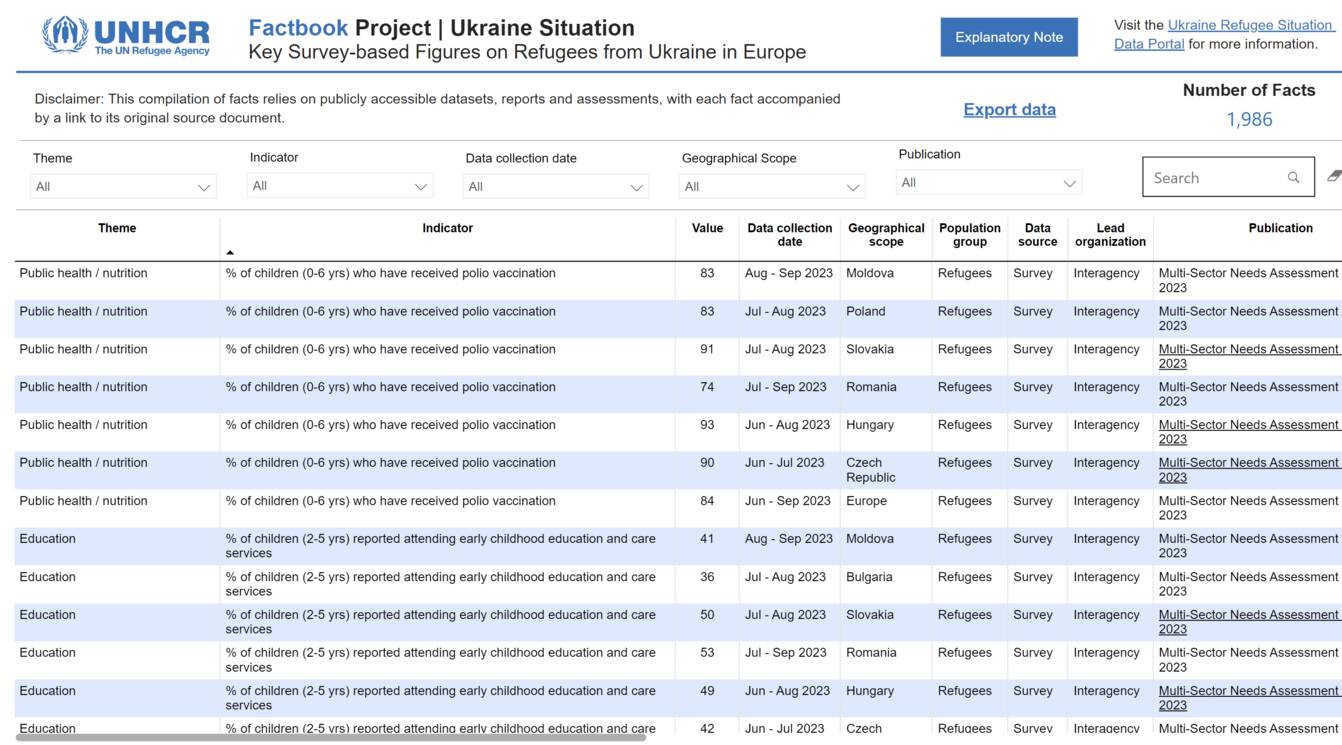Sort by Data source column header

[1038, 235]
